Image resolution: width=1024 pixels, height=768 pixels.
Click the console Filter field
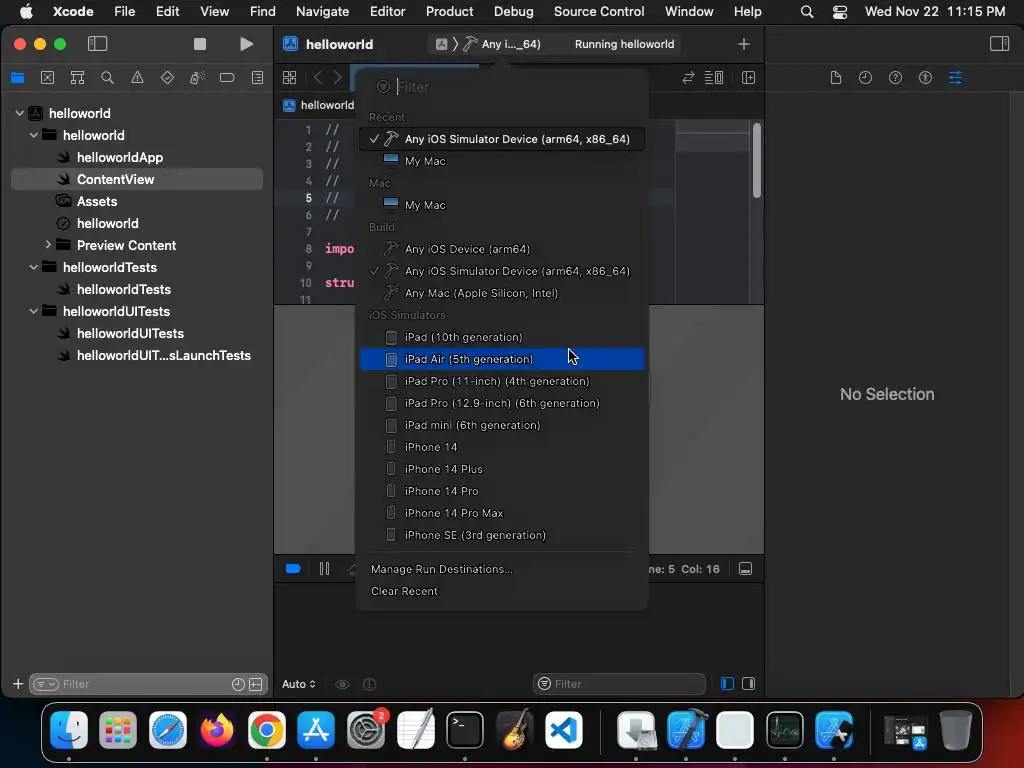point(619,684)
